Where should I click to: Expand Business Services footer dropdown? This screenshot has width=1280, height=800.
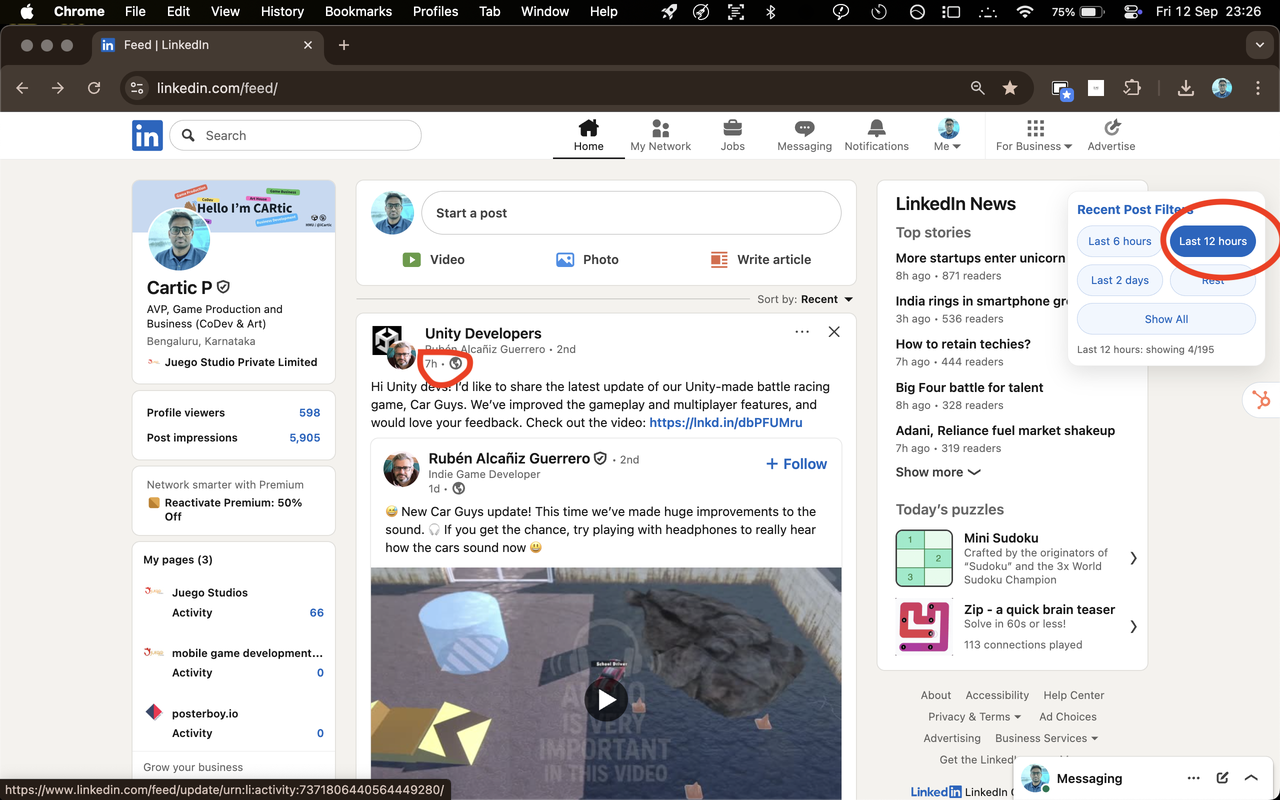[x=1046, y=738]
